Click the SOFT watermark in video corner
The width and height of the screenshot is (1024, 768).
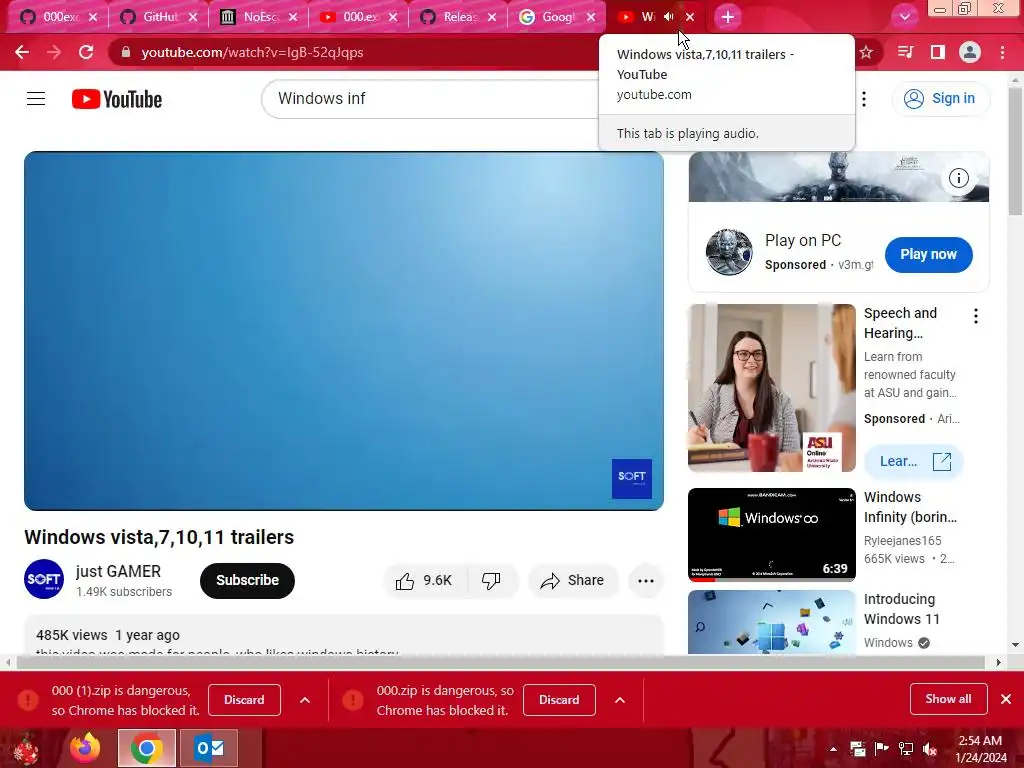click(x=632, y=479)
